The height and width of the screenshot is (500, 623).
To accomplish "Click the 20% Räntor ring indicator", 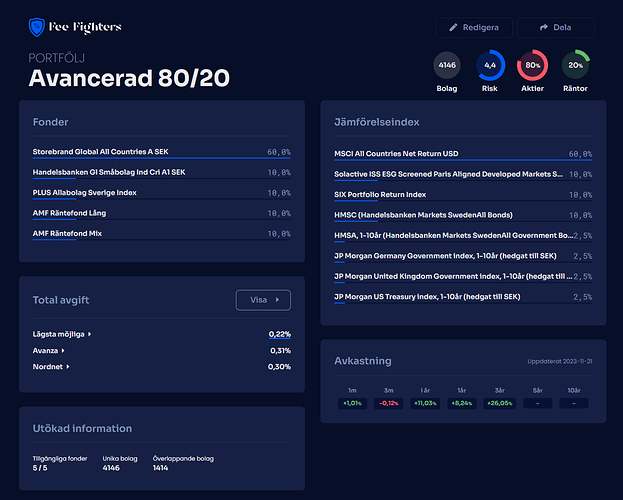I will pos(575,65).
